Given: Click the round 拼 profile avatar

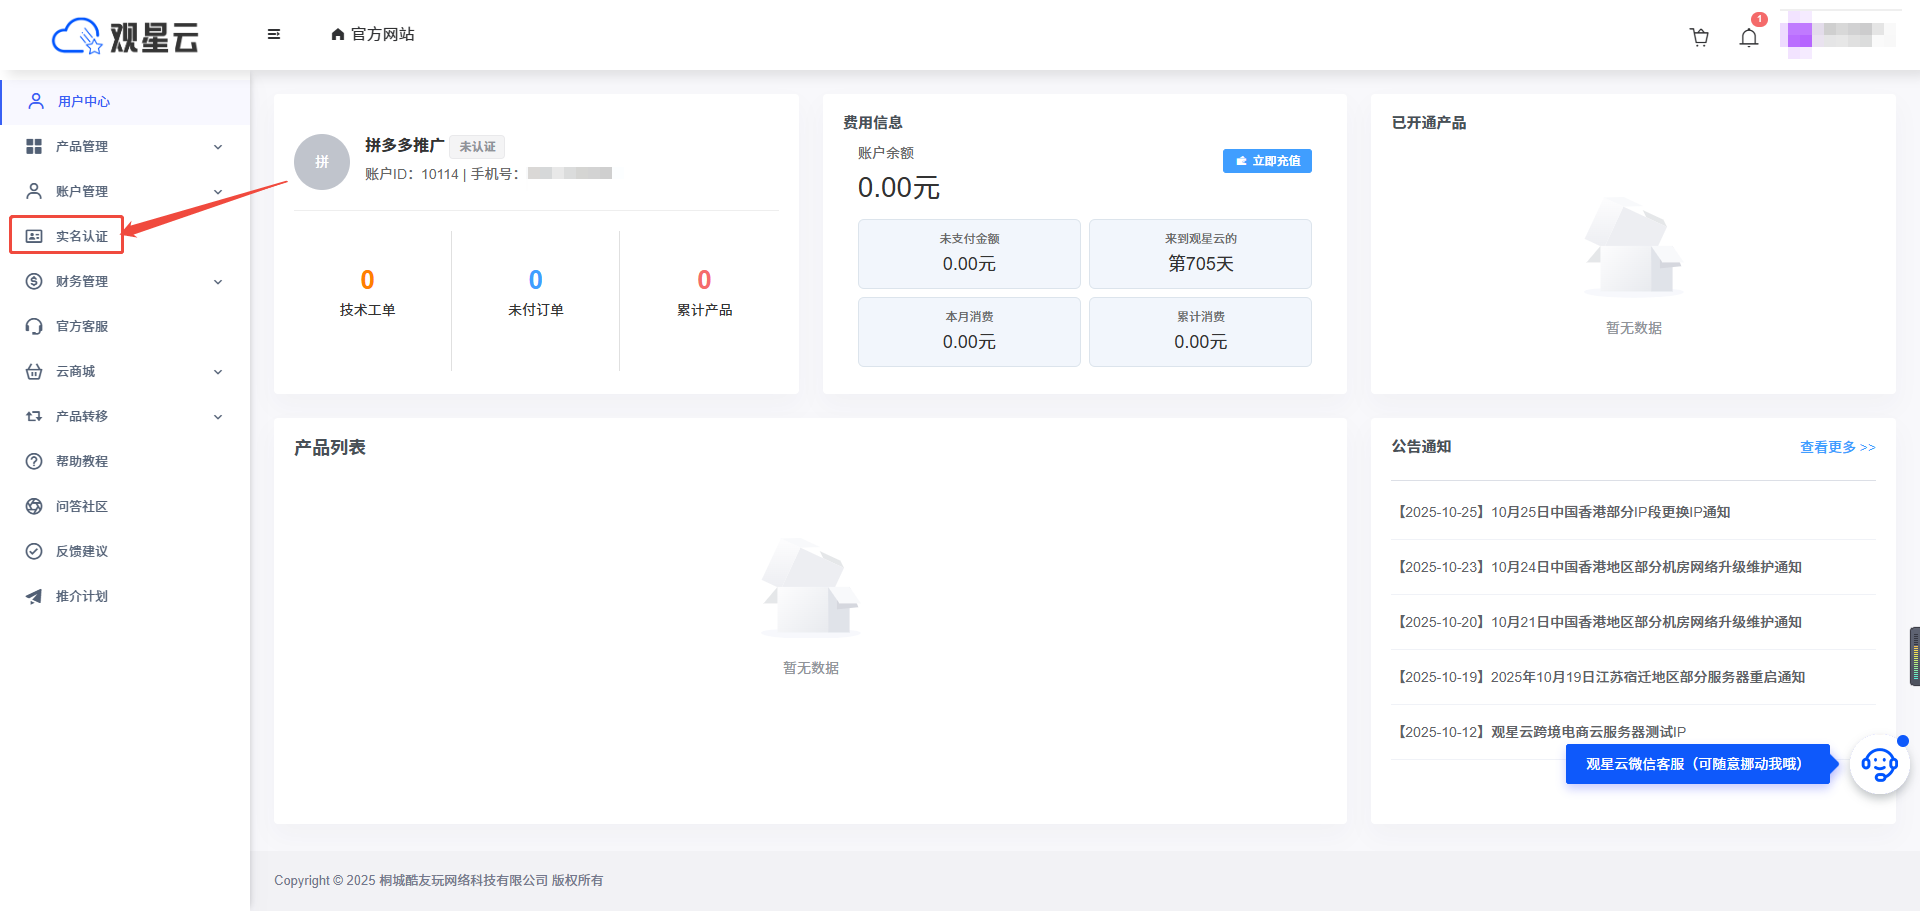Looking at the screenshot, I should pos(322,162).
